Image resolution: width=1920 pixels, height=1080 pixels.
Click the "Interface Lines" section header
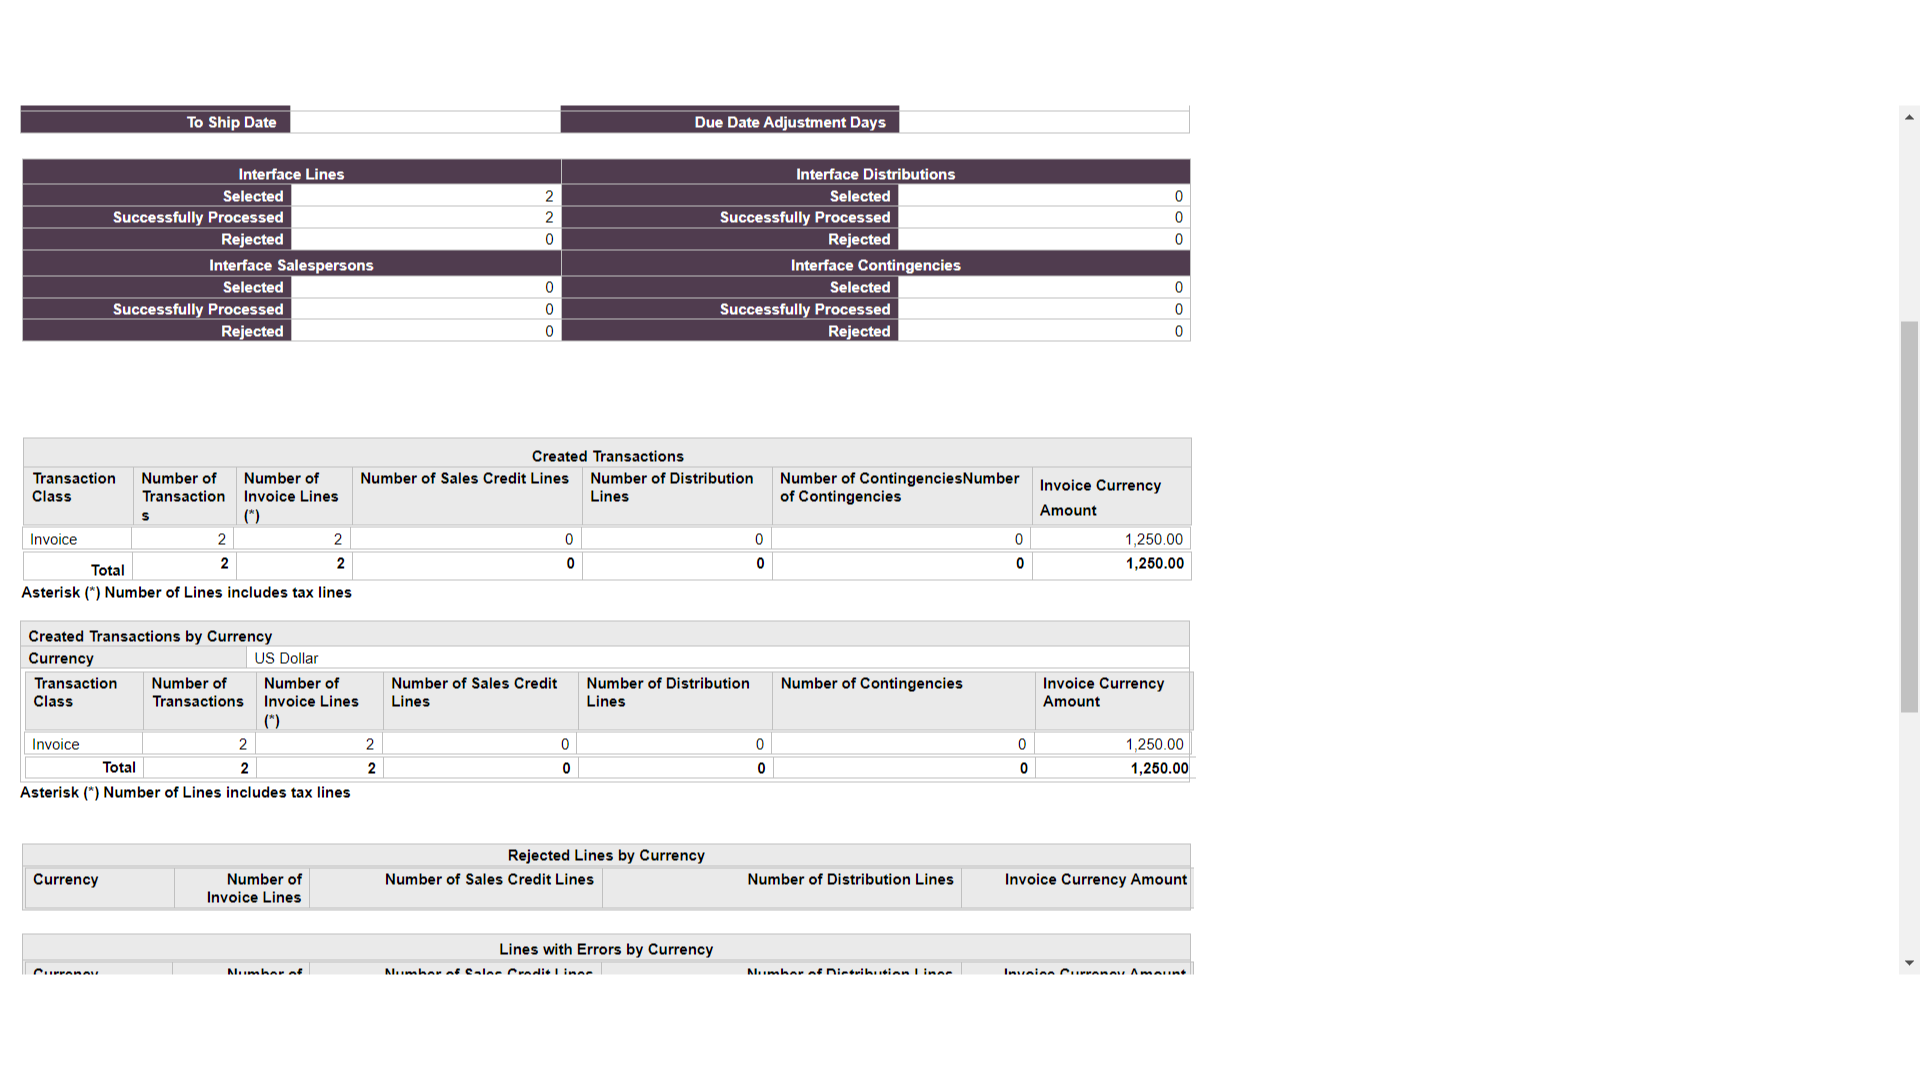click(291, 173)
